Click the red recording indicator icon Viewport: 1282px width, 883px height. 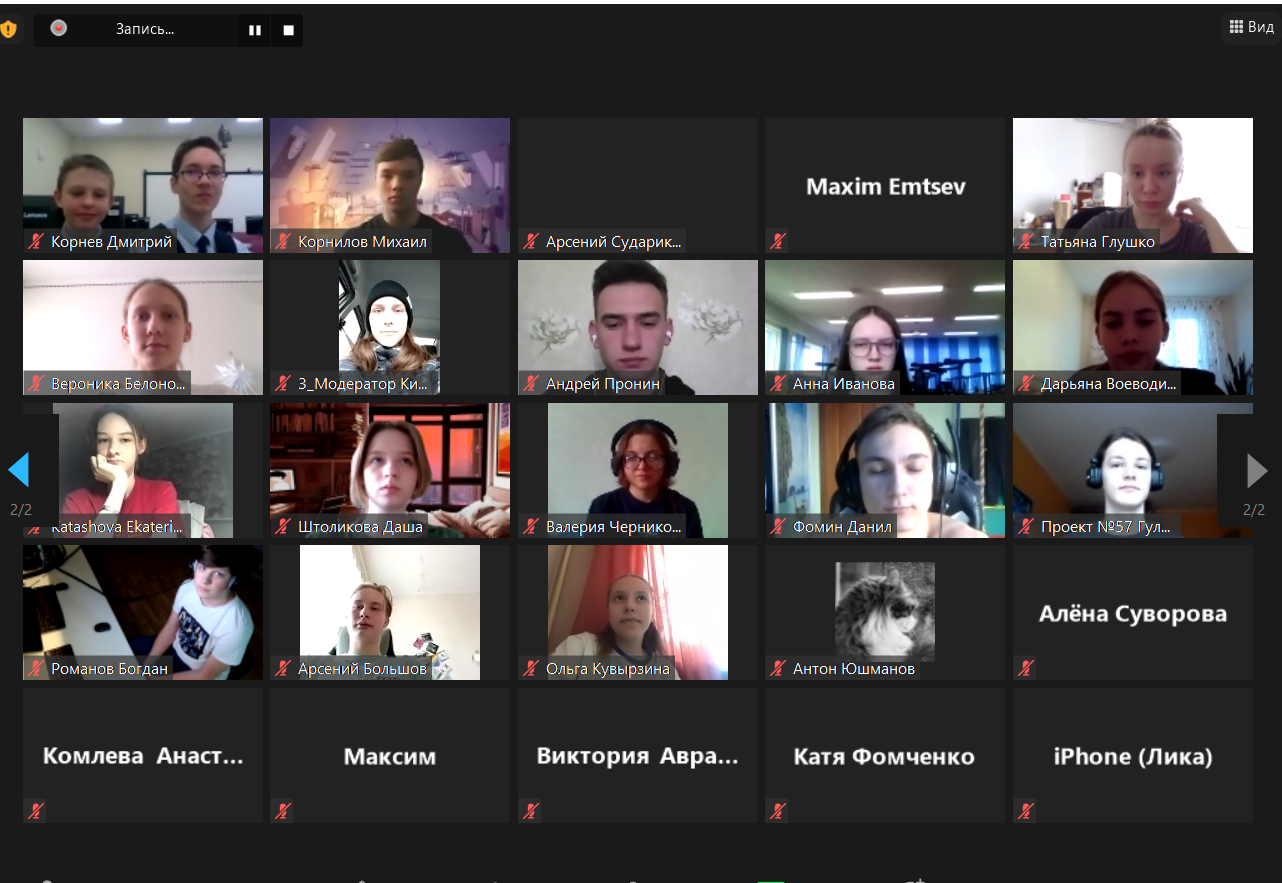click(59, 28)
